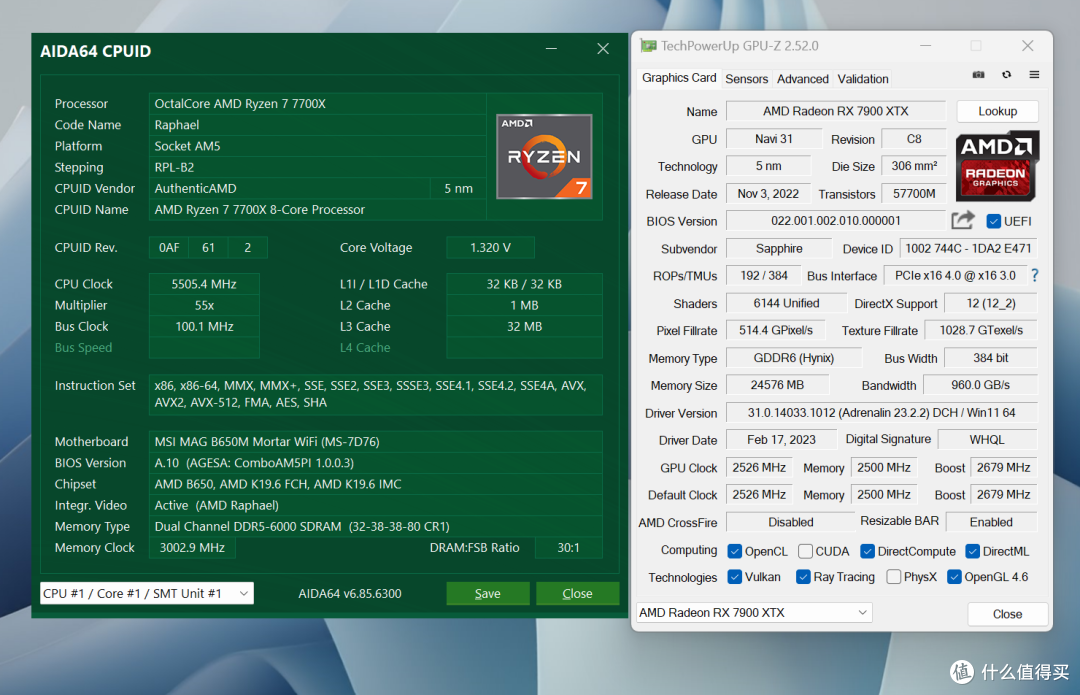The image size is (1080, 695).
Task: Toggle the UEFI checkbox
Action: (x=993, y=221)
